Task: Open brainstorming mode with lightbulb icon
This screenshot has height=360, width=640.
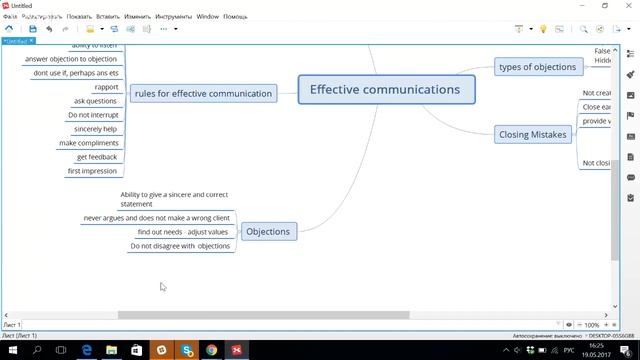Action: pos(543,29)
